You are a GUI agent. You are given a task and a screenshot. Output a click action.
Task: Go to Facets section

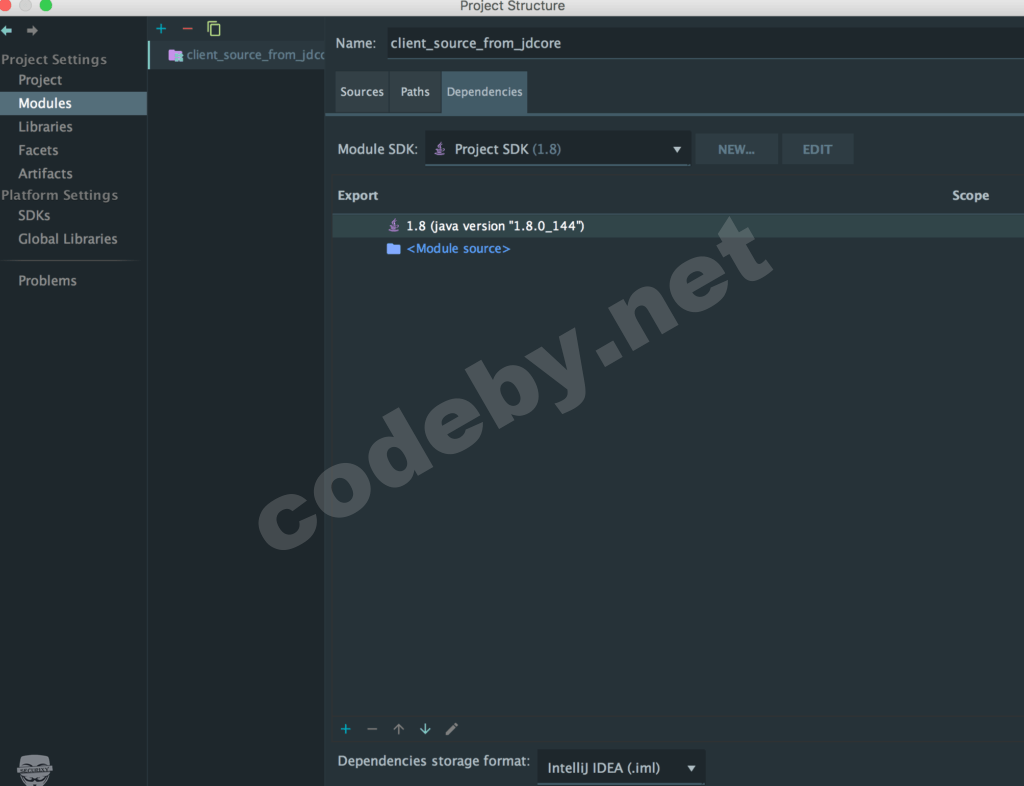coord(38,150)
